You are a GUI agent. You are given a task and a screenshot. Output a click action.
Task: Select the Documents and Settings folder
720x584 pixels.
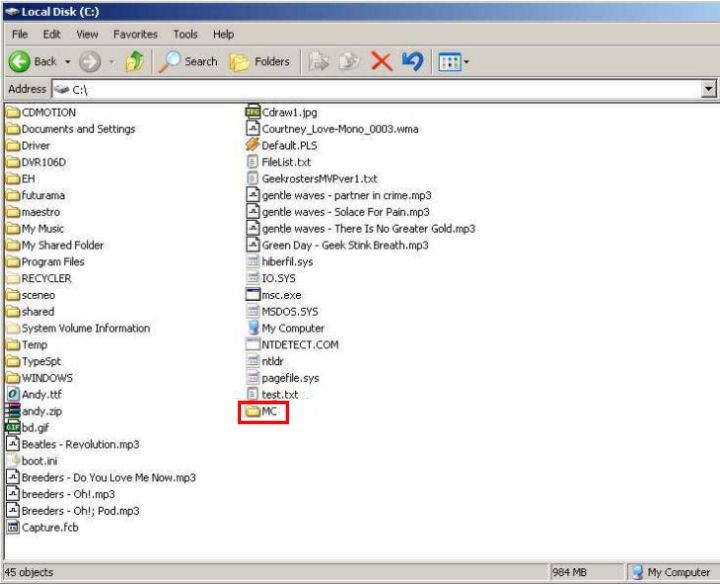(x=71, y=129)
